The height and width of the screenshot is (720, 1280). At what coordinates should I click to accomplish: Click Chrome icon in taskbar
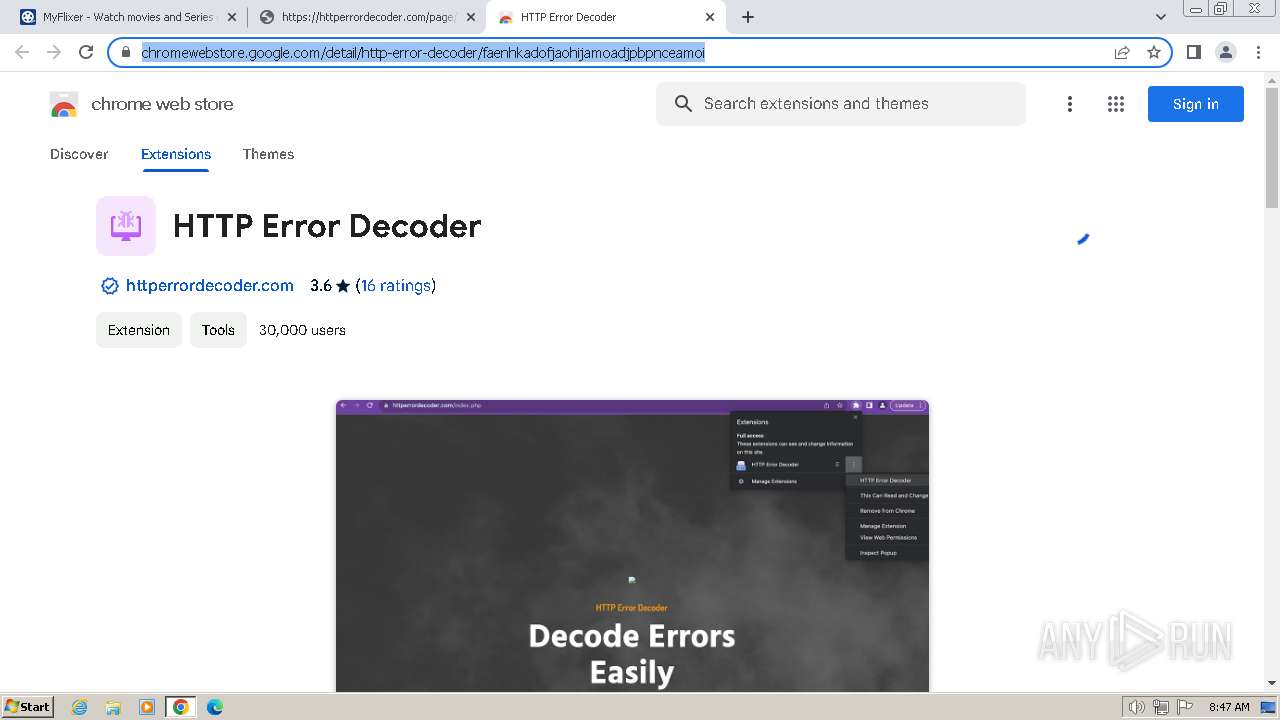[x=180, y=707]
